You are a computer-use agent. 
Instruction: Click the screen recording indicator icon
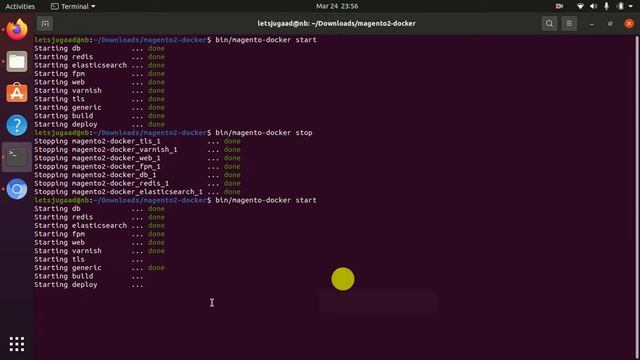(x=559, y=6)
